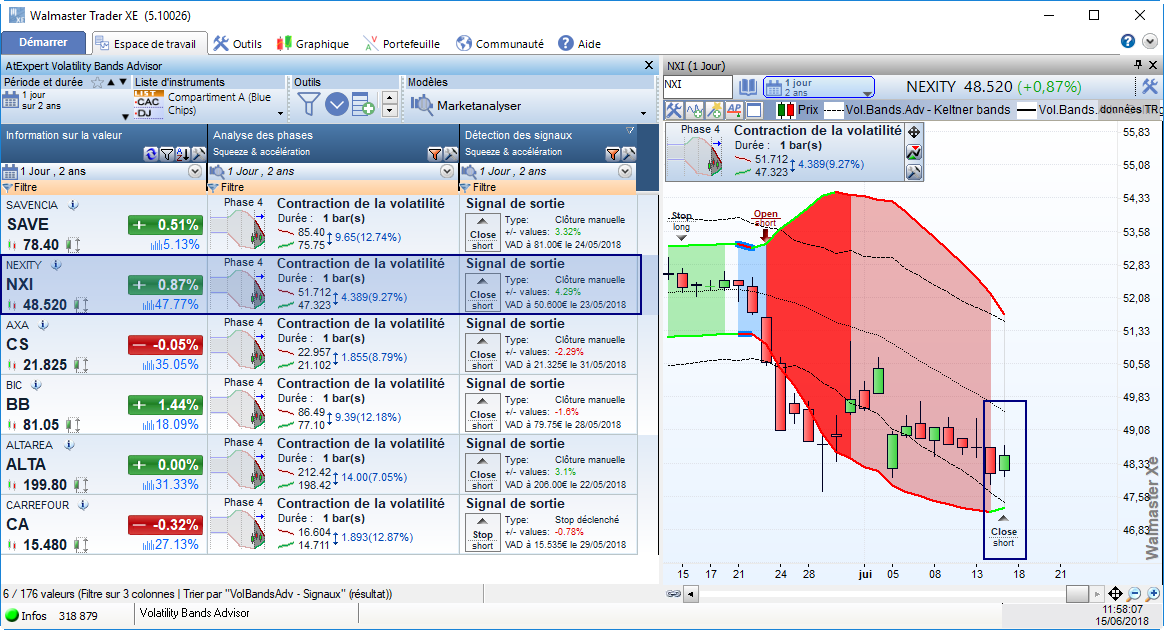Click the hammer settings icon in Détection des signaux

click(x=629, y=154)
